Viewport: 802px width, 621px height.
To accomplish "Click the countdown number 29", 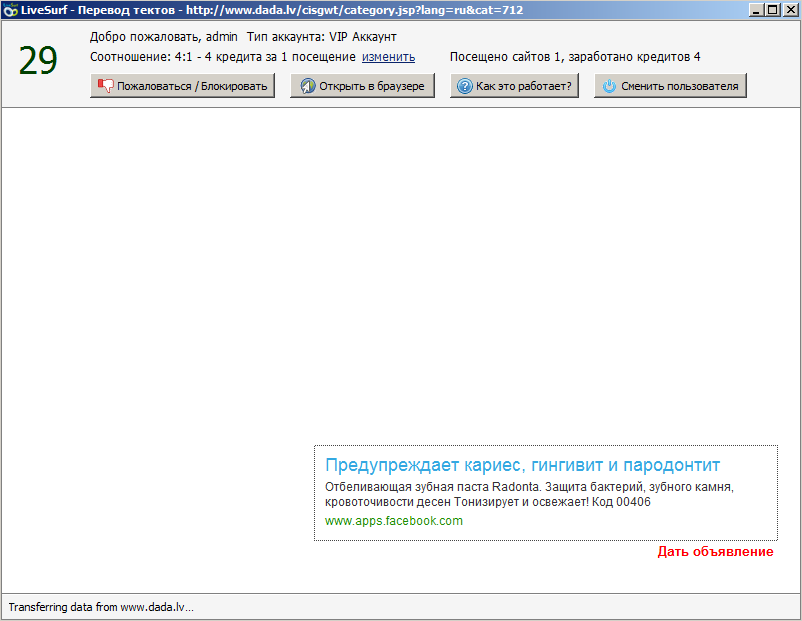I will pos(38,61).
